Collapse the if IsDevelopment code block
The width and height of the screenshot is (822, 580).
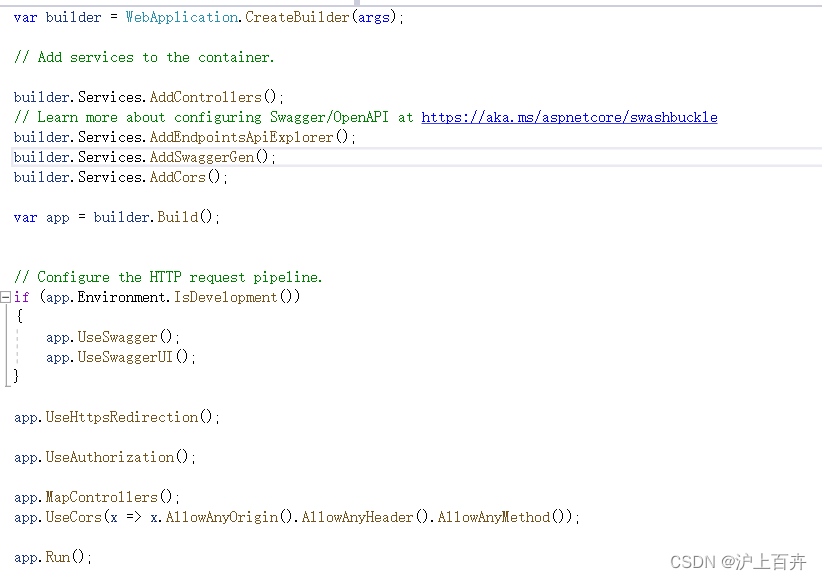tap(6, 296)
